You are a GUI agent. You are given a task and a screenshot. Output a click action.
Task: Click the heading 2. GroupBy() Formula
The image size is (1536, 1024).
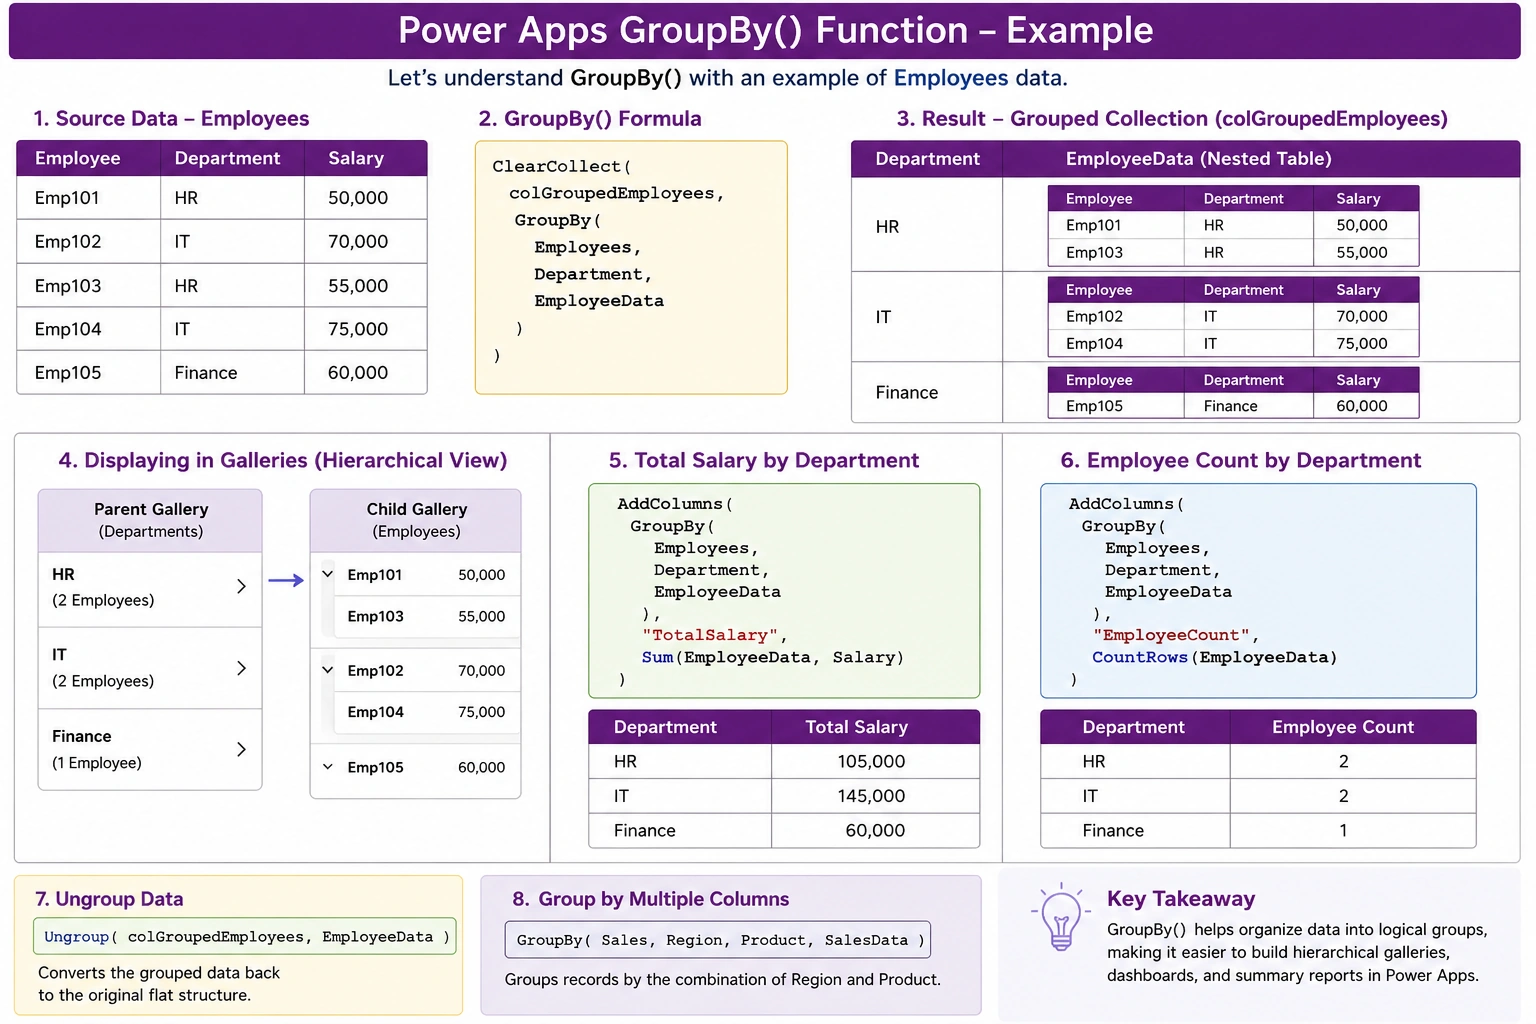coord(590,118)
